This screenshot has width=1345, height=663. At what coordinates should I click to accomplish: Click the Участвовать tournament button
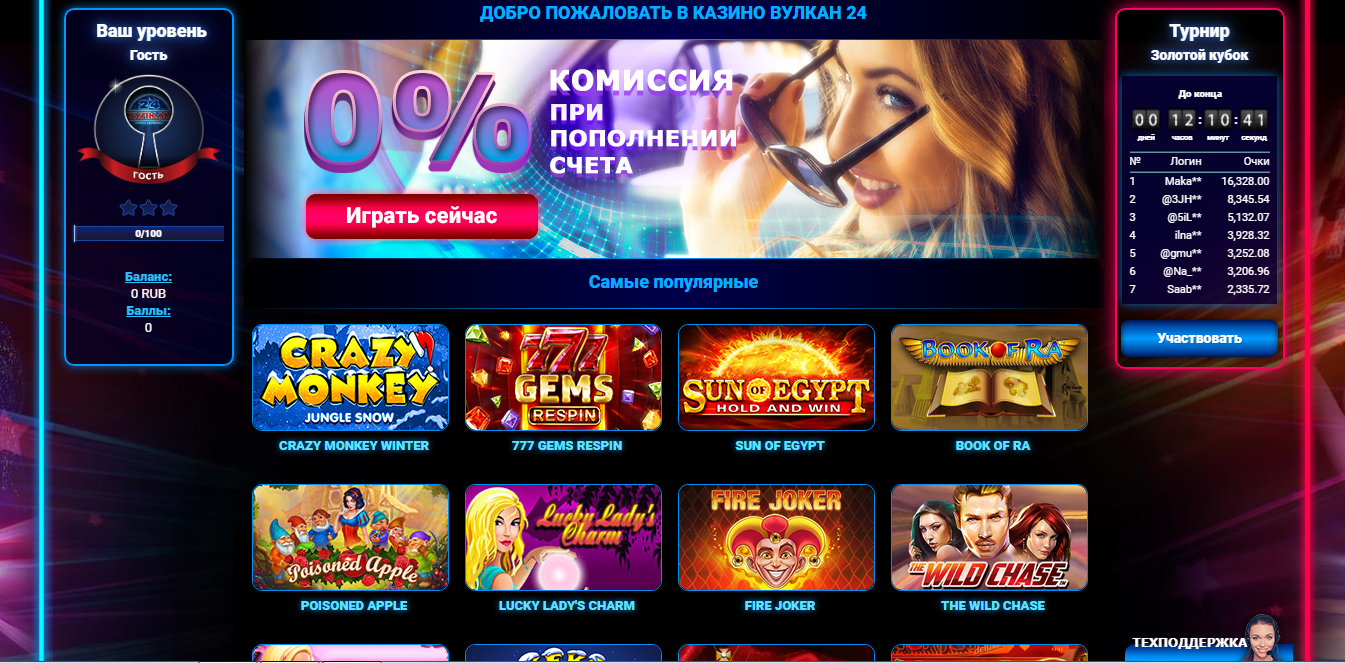point(1199,338)
